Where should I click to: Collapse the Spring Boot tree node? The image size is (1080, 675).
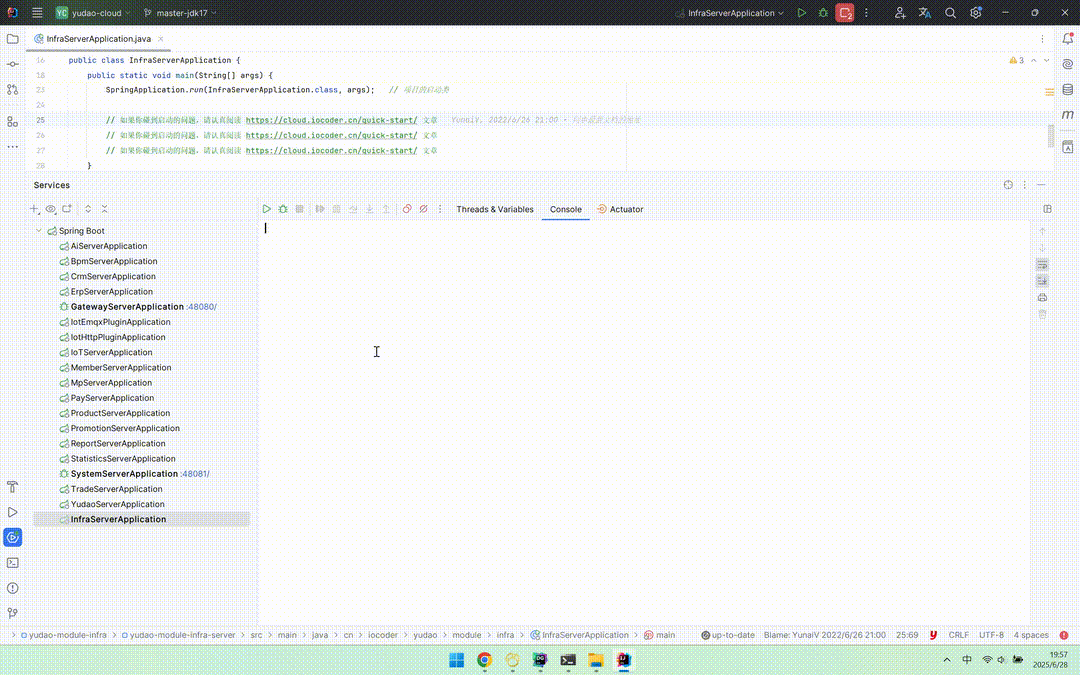(39, 231)
